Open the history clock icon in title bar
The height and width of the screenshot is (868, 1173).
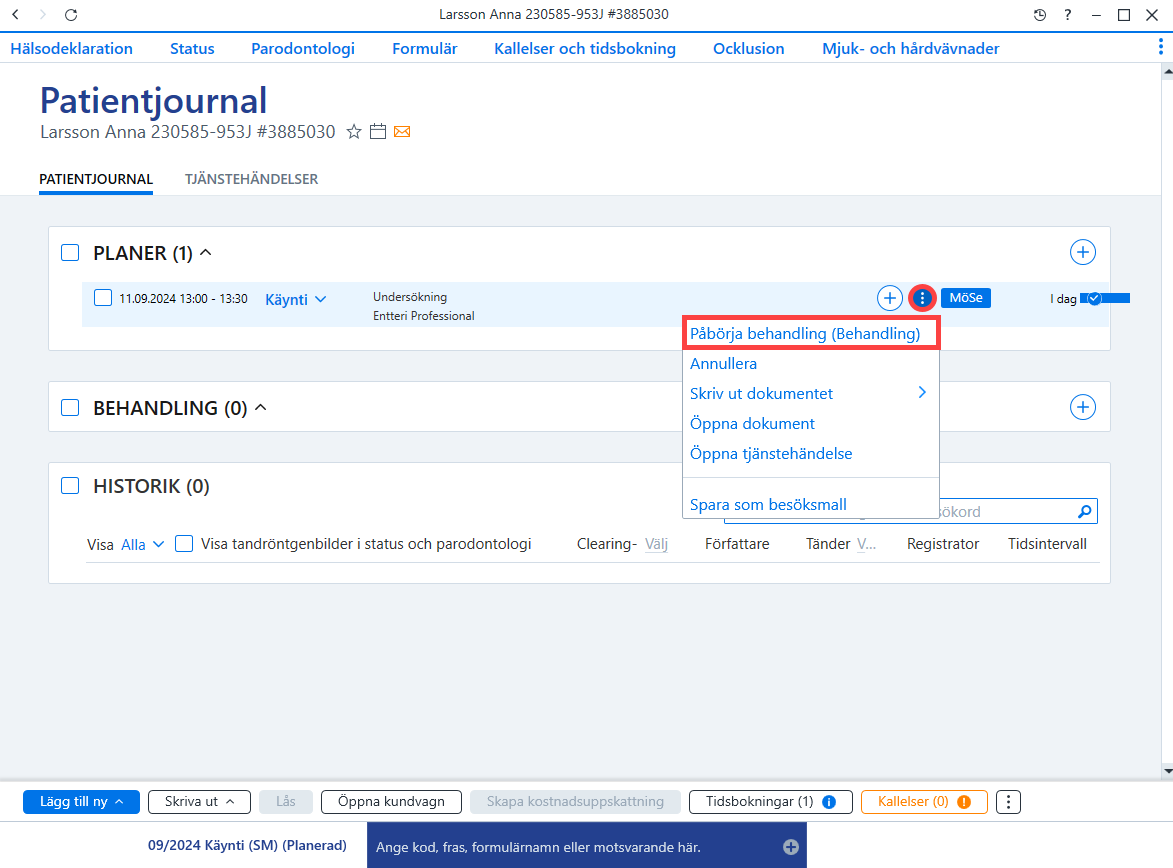pyautogui.click(x=1039, y=14)
